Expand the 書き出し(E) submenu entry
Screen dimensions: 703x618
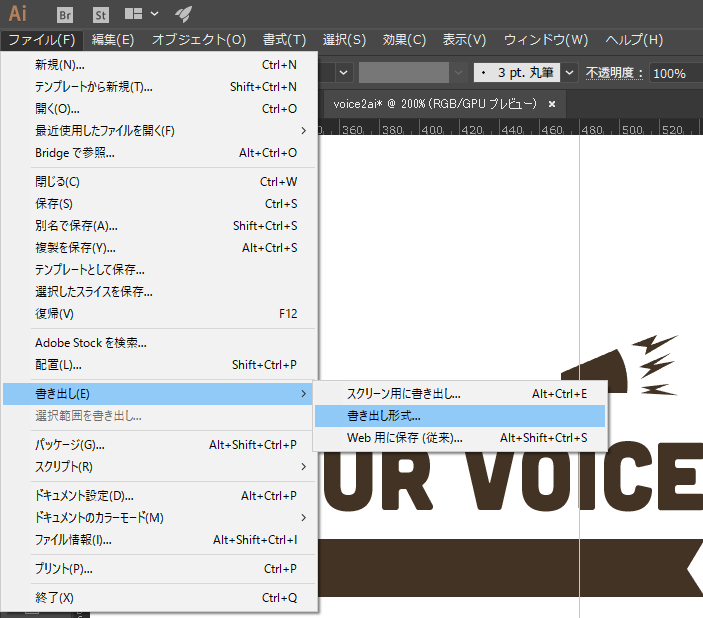click(x=157, y=394)
